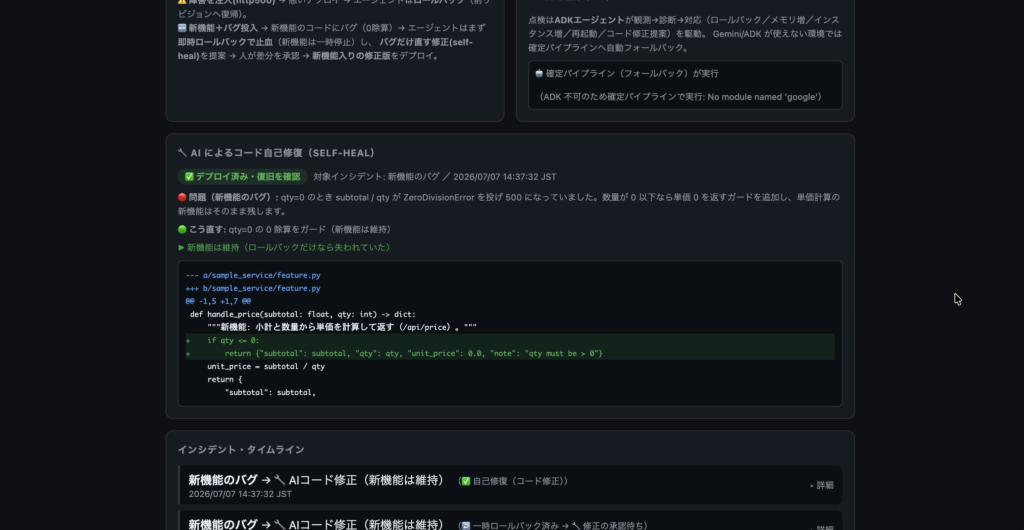Click the NEW icon beside 新機能＋バグ投入
Screen dimensions: 1024x530
pos(182,28)
